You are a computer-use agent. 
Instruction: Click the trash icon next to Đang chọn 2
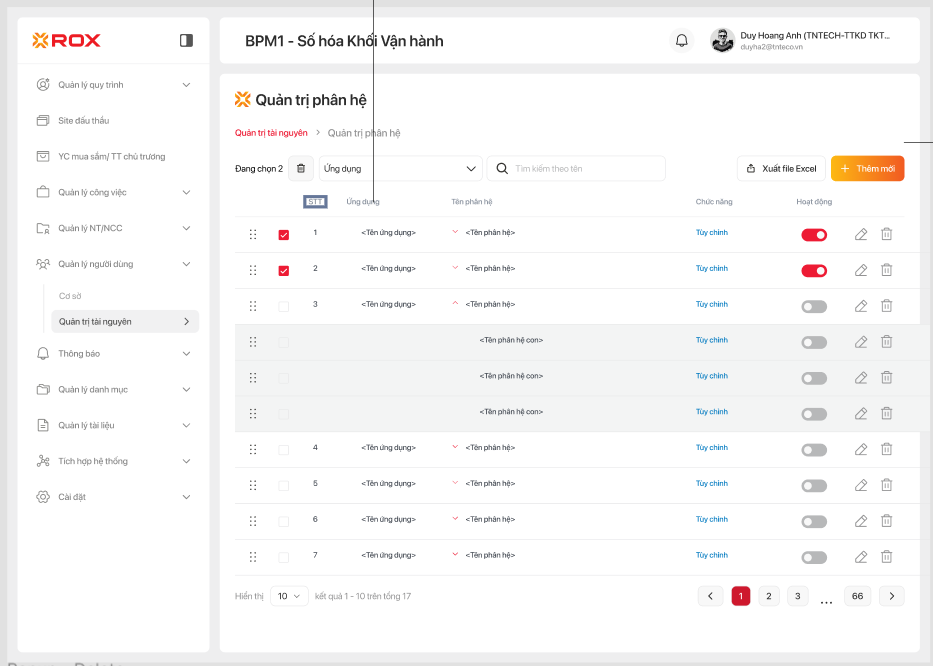tap(301, 169)
